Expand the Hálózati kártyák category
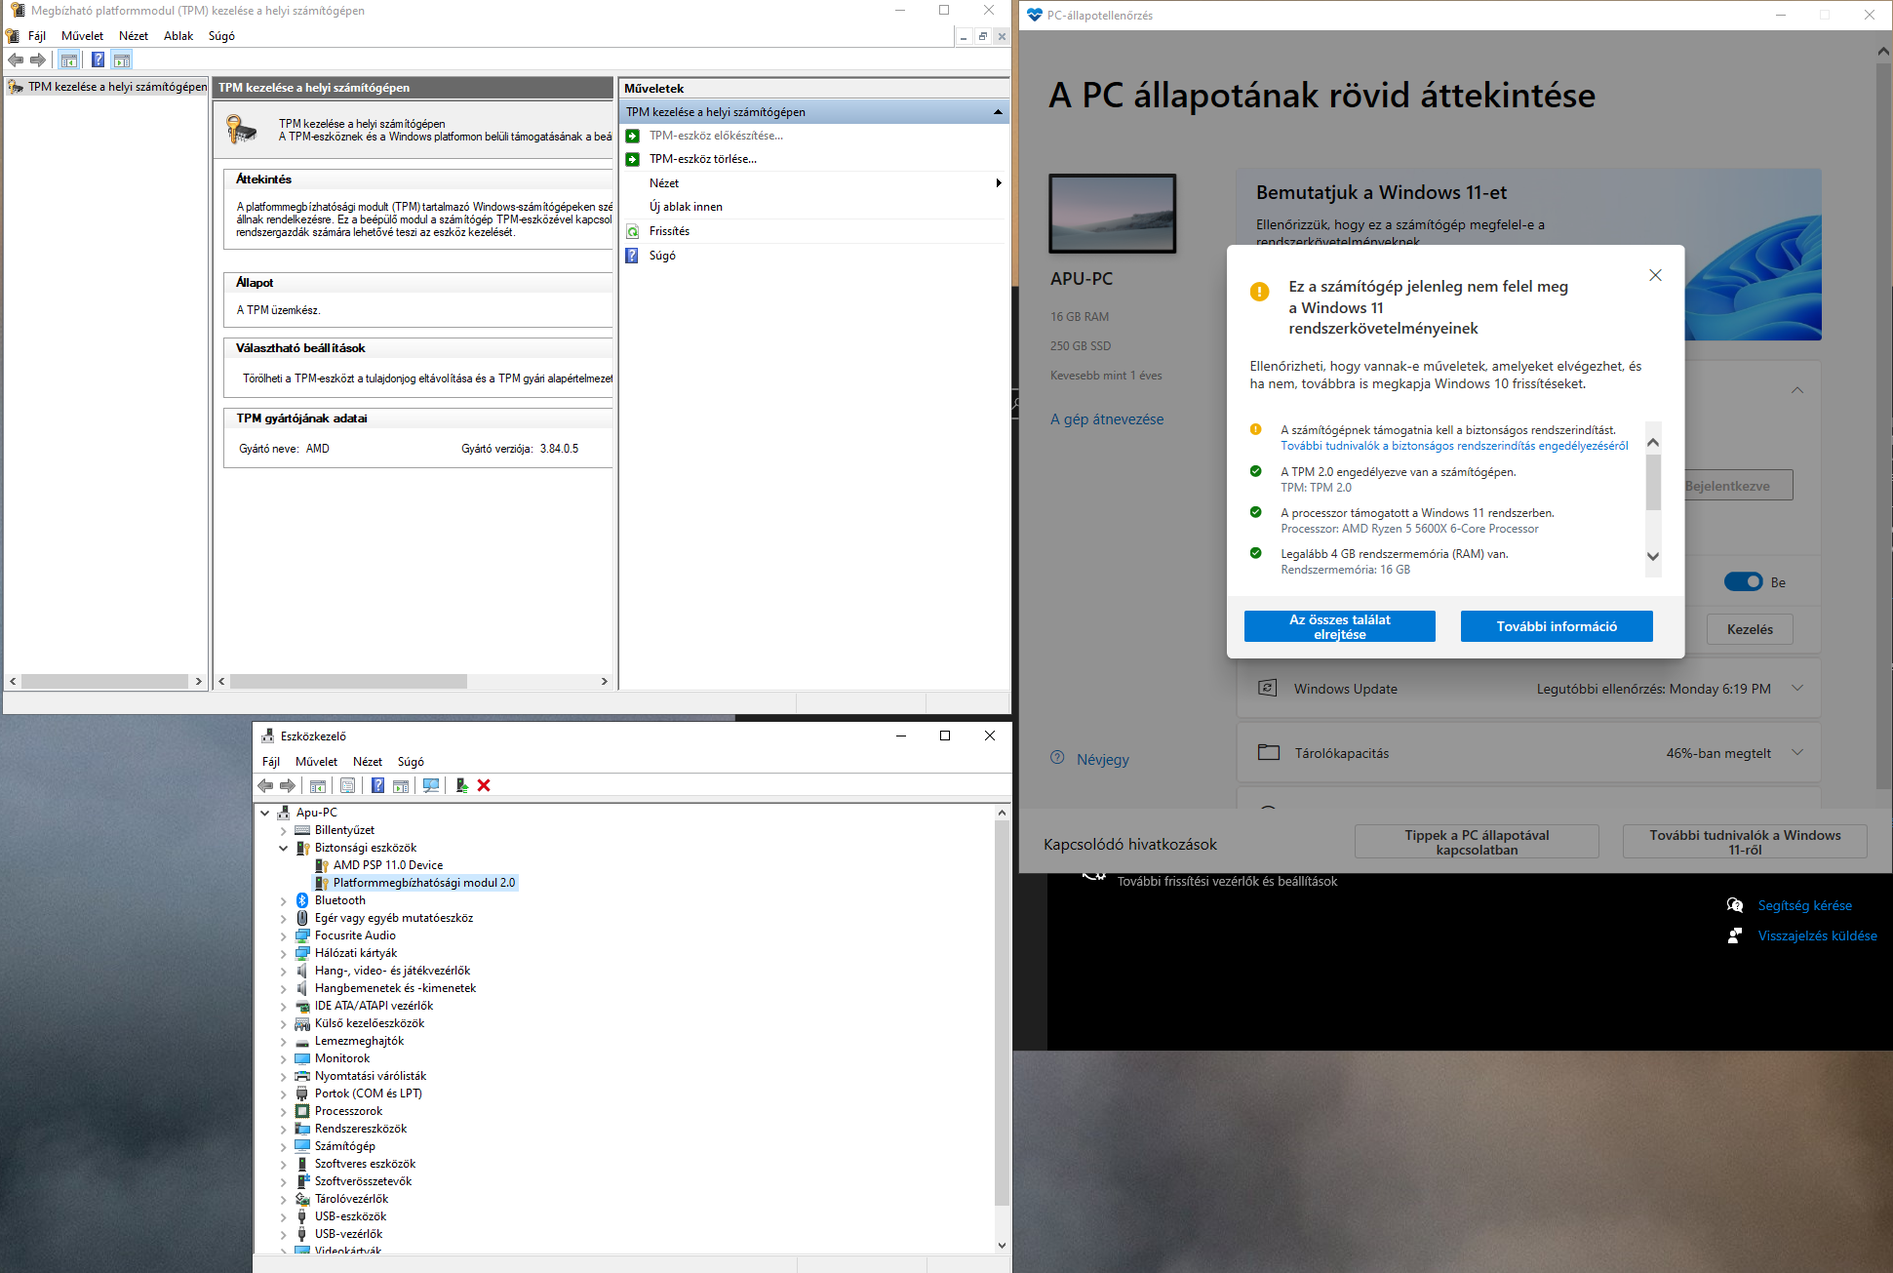The image size is (1893, 1273). [x=284, y=954]
